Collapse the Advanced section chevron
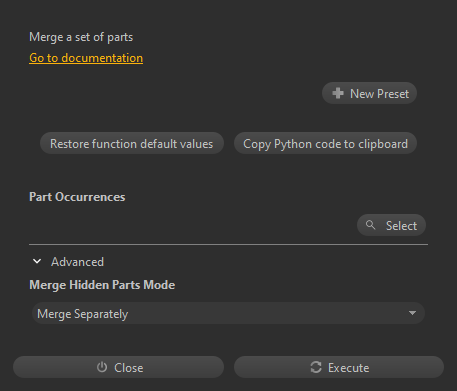This screenshot has width=457, height=391. pos(37,262)
